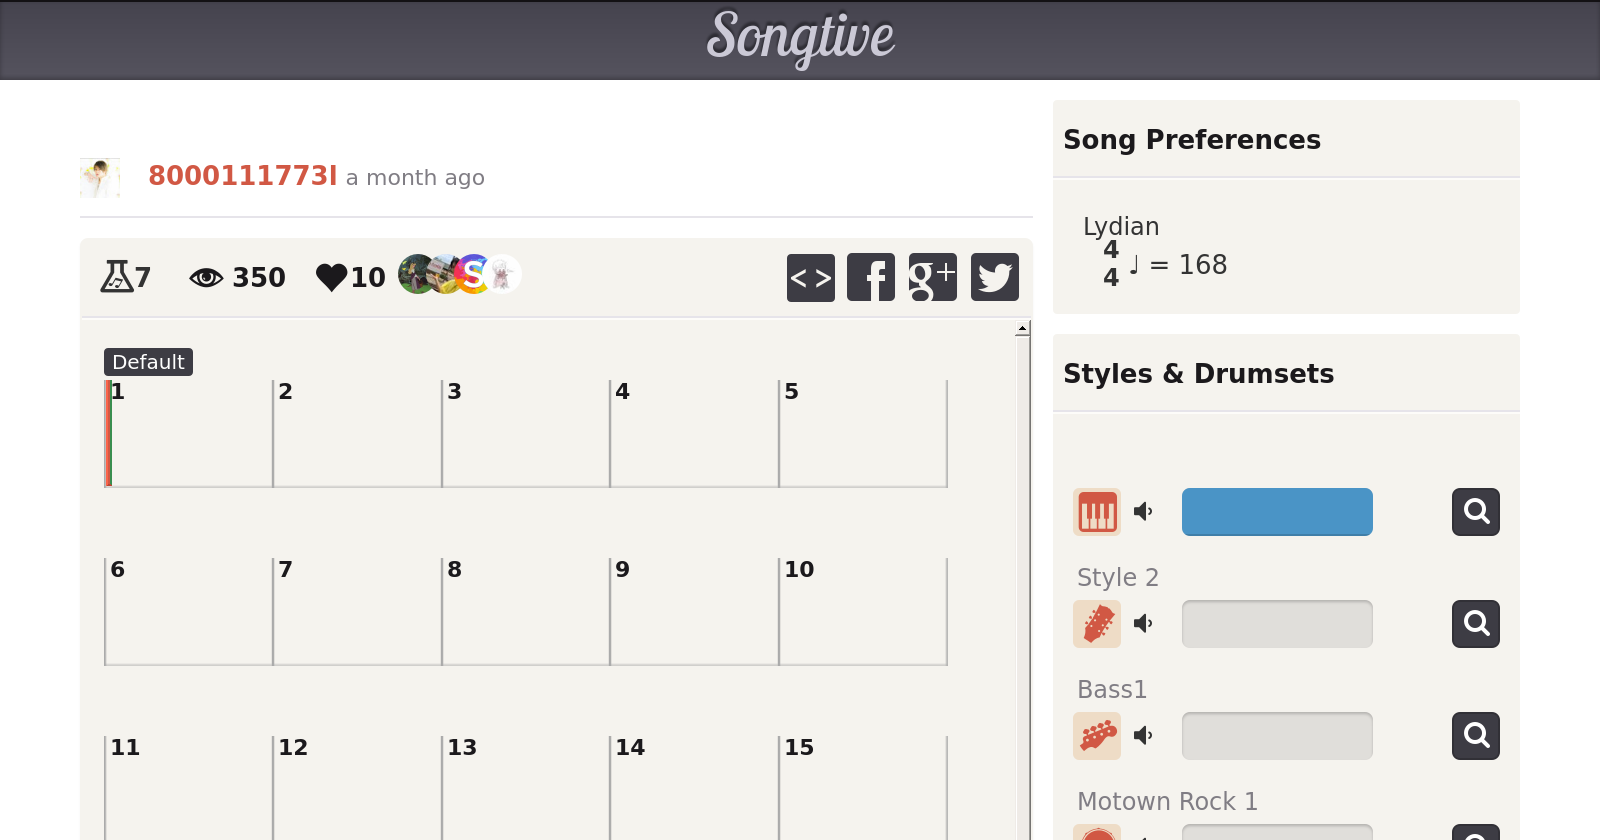Viewport: 1600px width, 840px height.
Task: Search styles for the piano track
Action: tap(1476, 512)
